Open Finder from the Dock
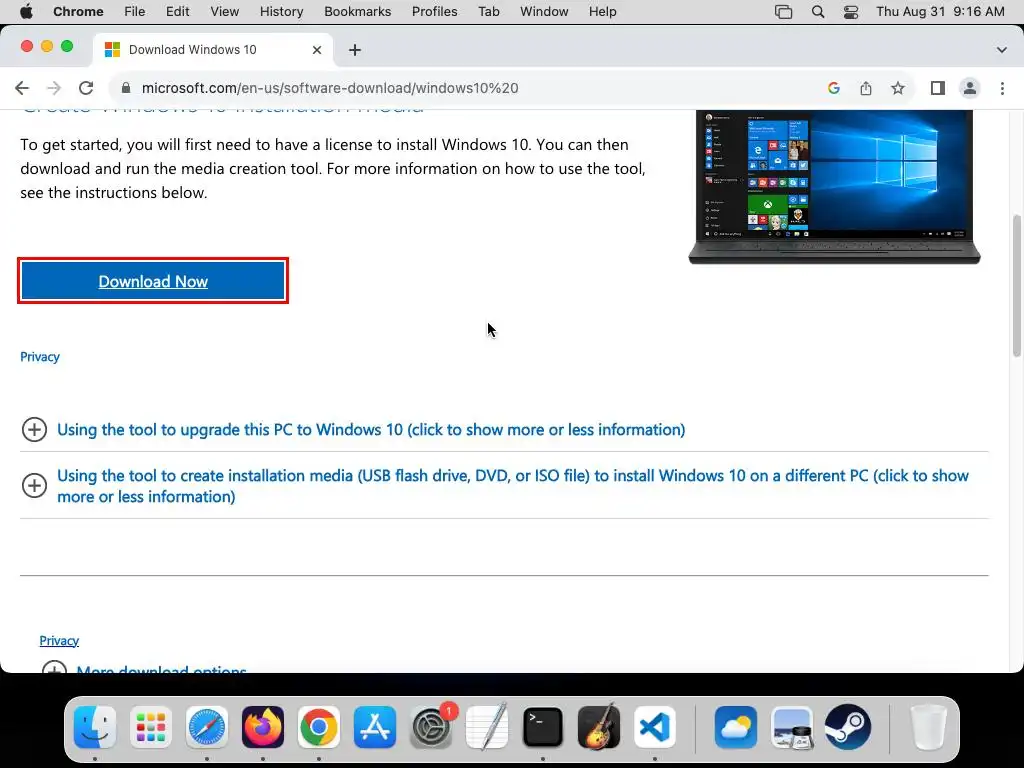Image resolution: width=1024 pixels, height=768 pixels. [95, 727]
